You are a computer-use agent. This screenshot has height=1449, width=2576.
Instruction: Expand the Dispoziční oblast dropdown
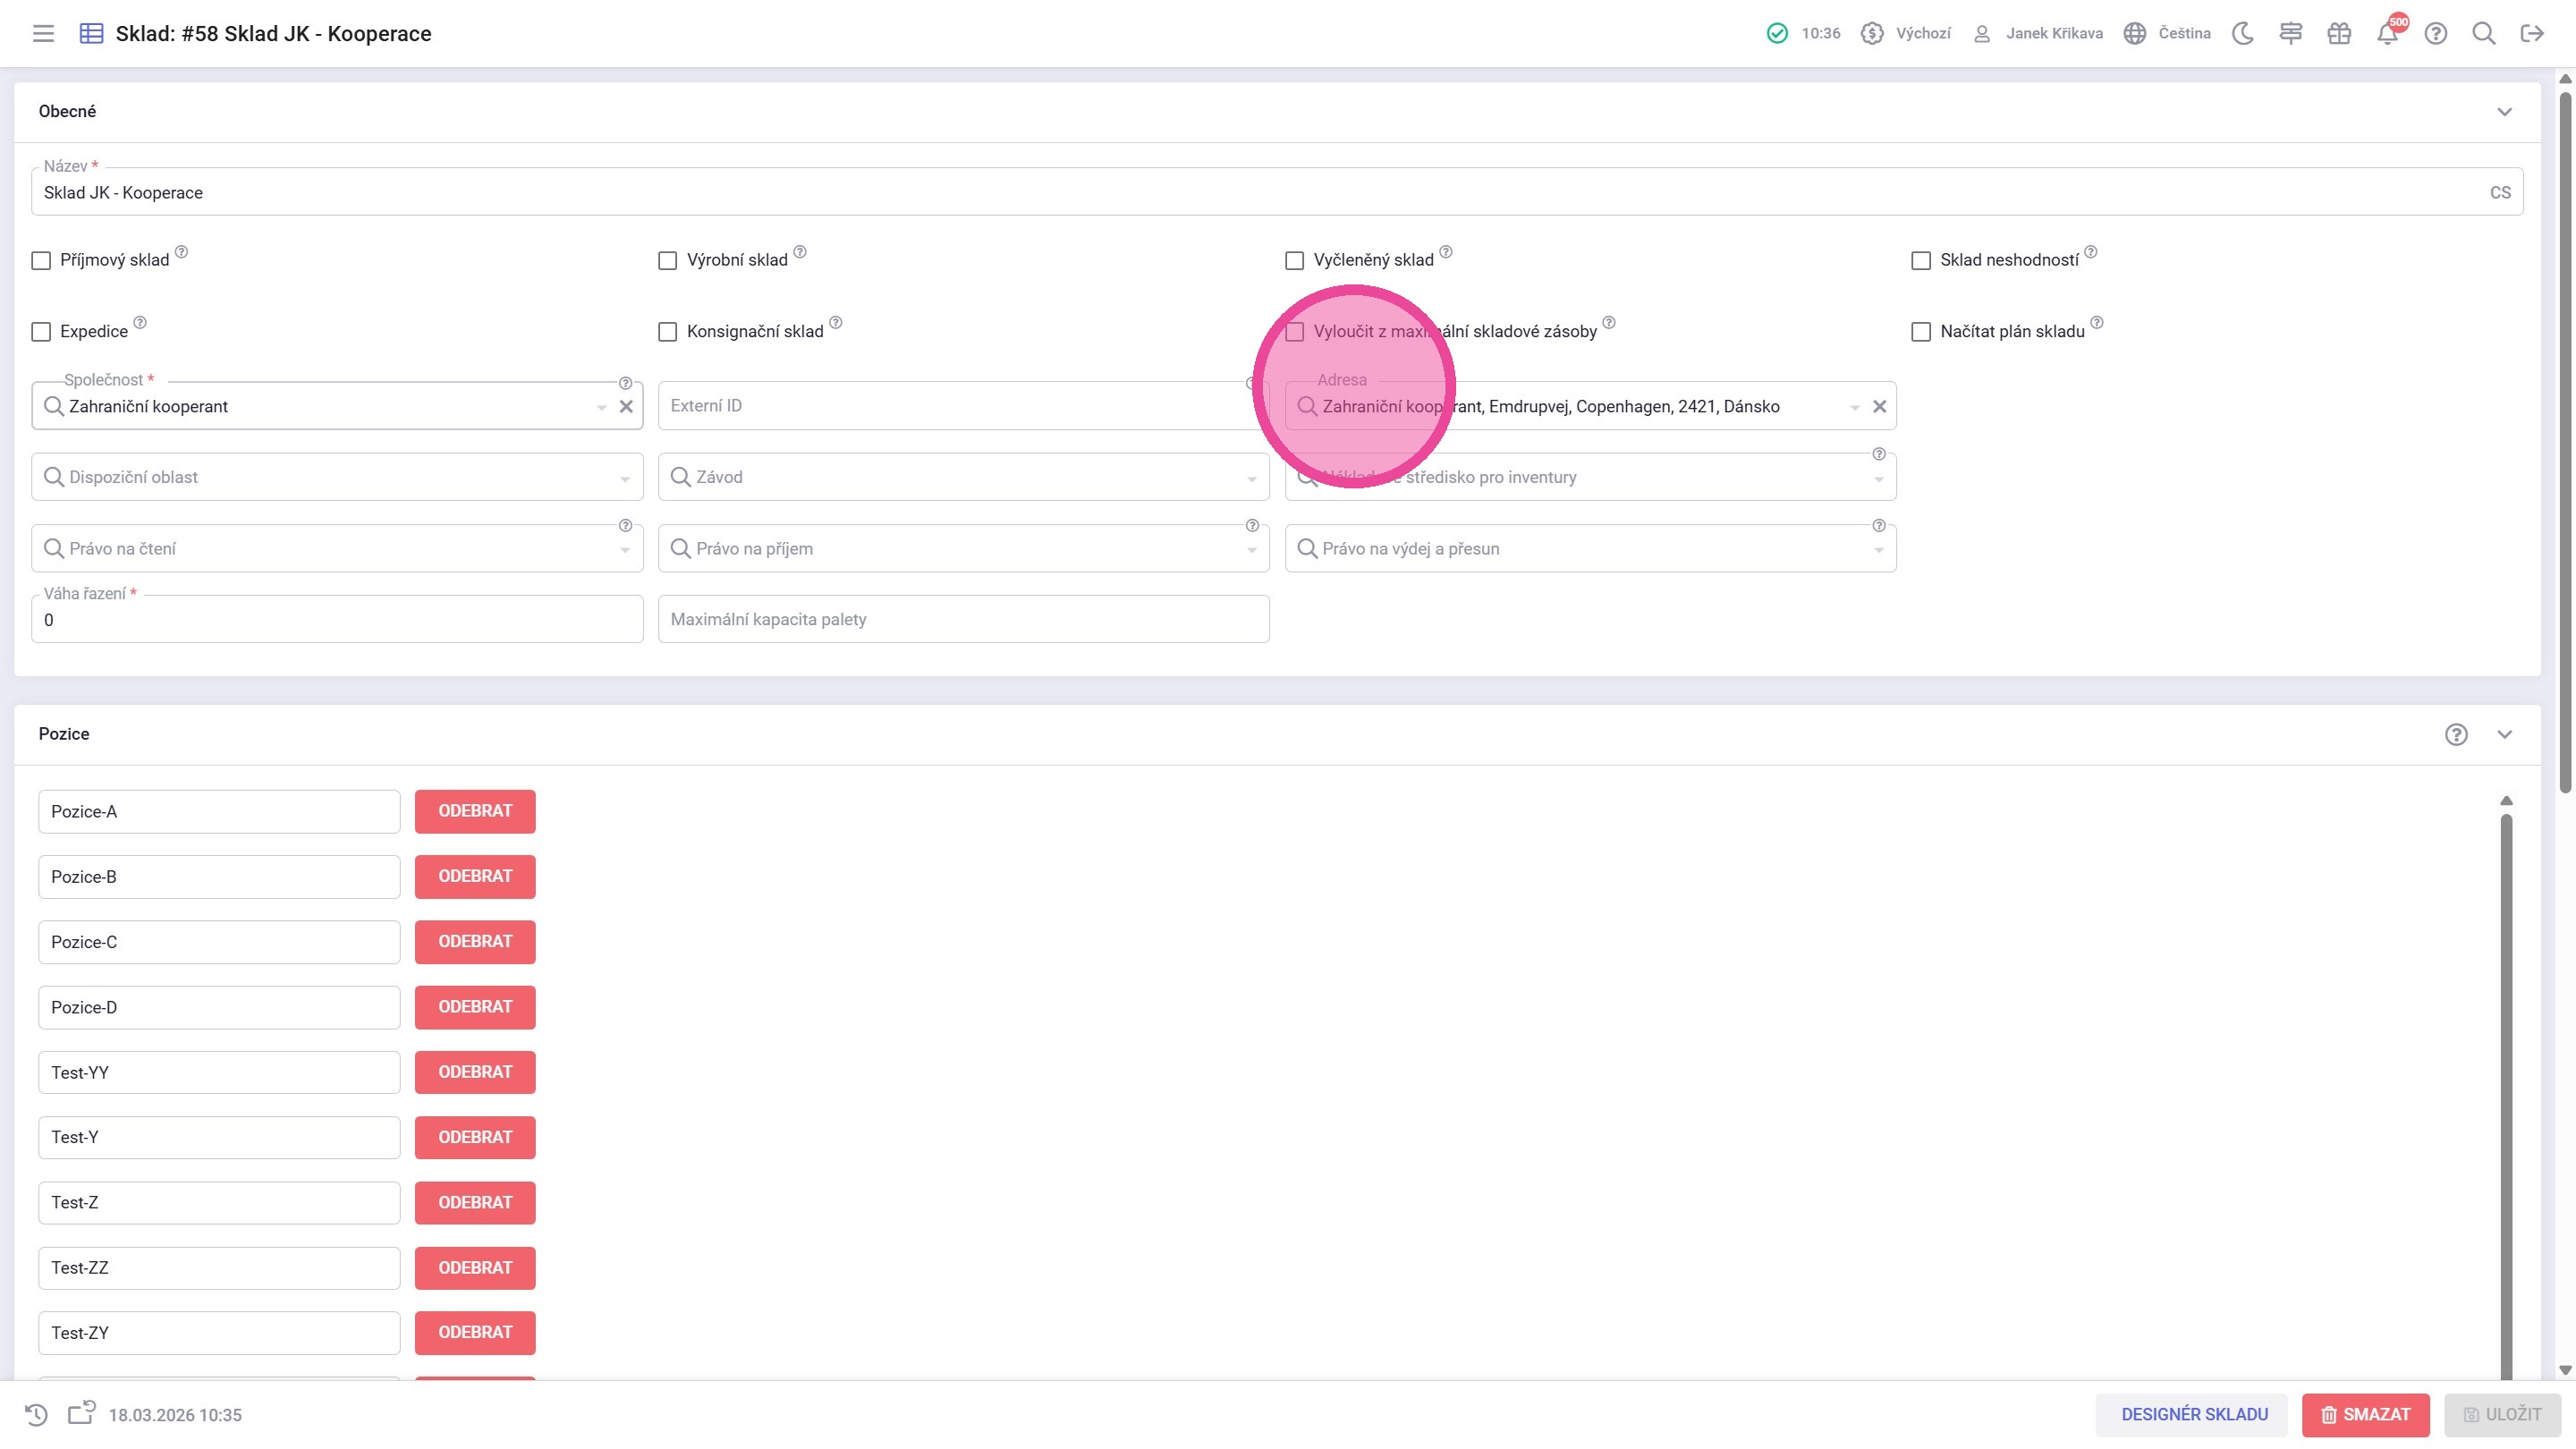pyautogui.click(x=336, y=477)
